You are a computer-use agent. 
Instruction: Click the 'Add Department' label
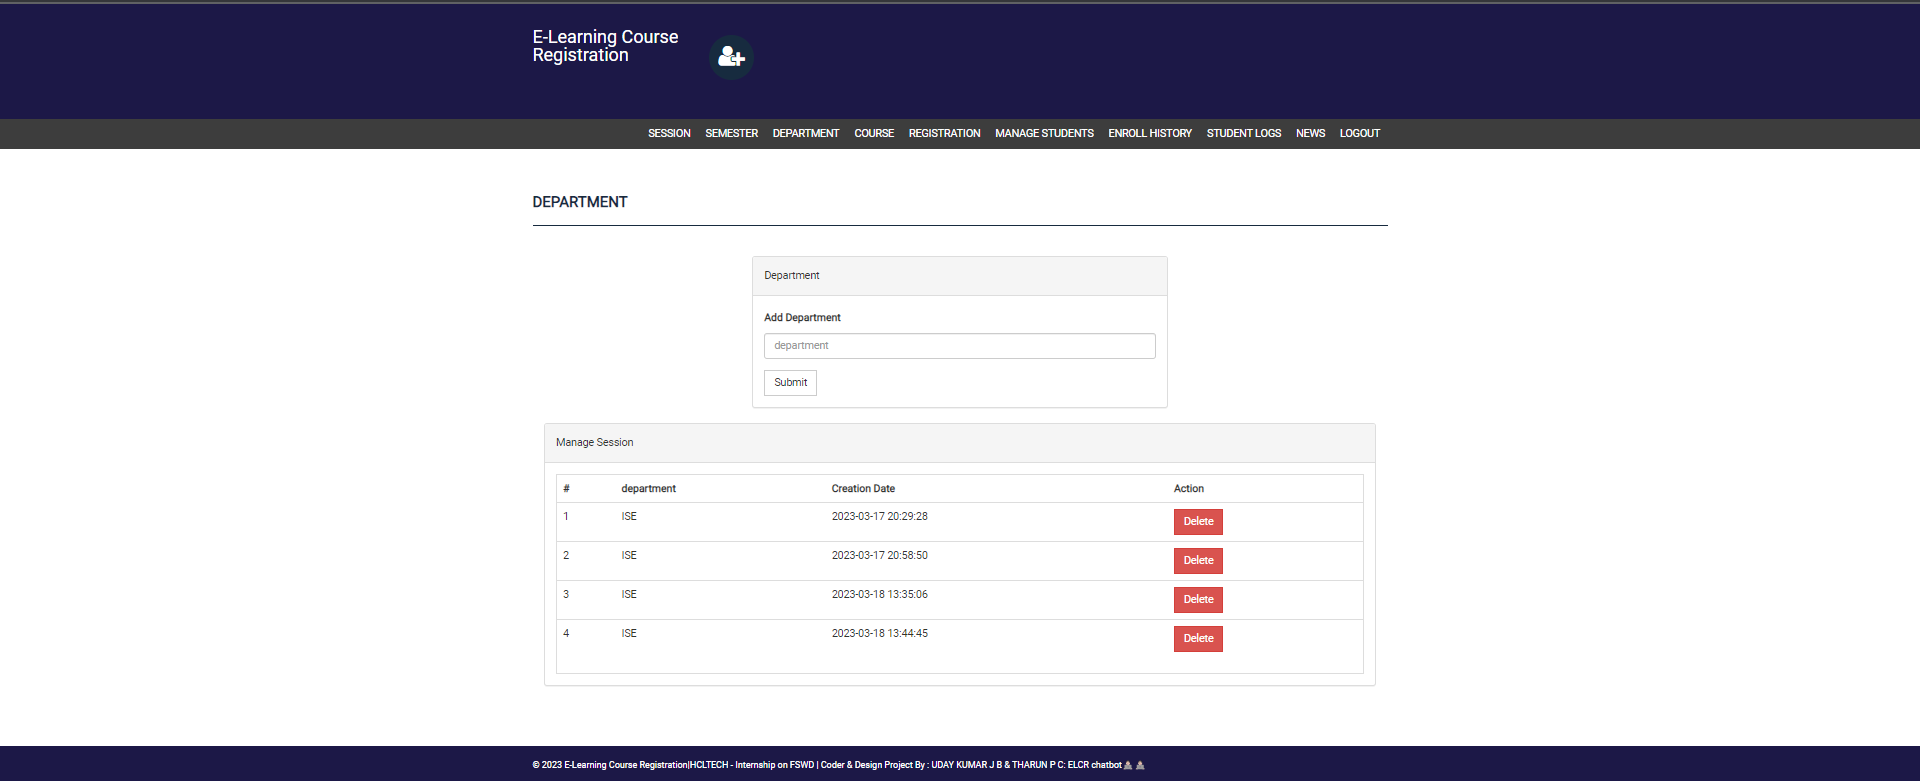tap(802, 318)
